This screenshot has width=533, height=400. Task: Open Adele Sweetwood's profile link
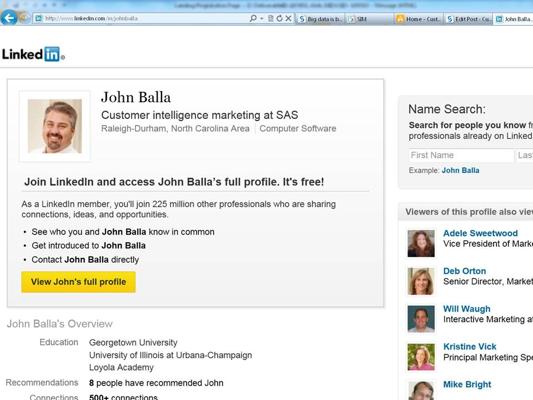click(480, 233)
